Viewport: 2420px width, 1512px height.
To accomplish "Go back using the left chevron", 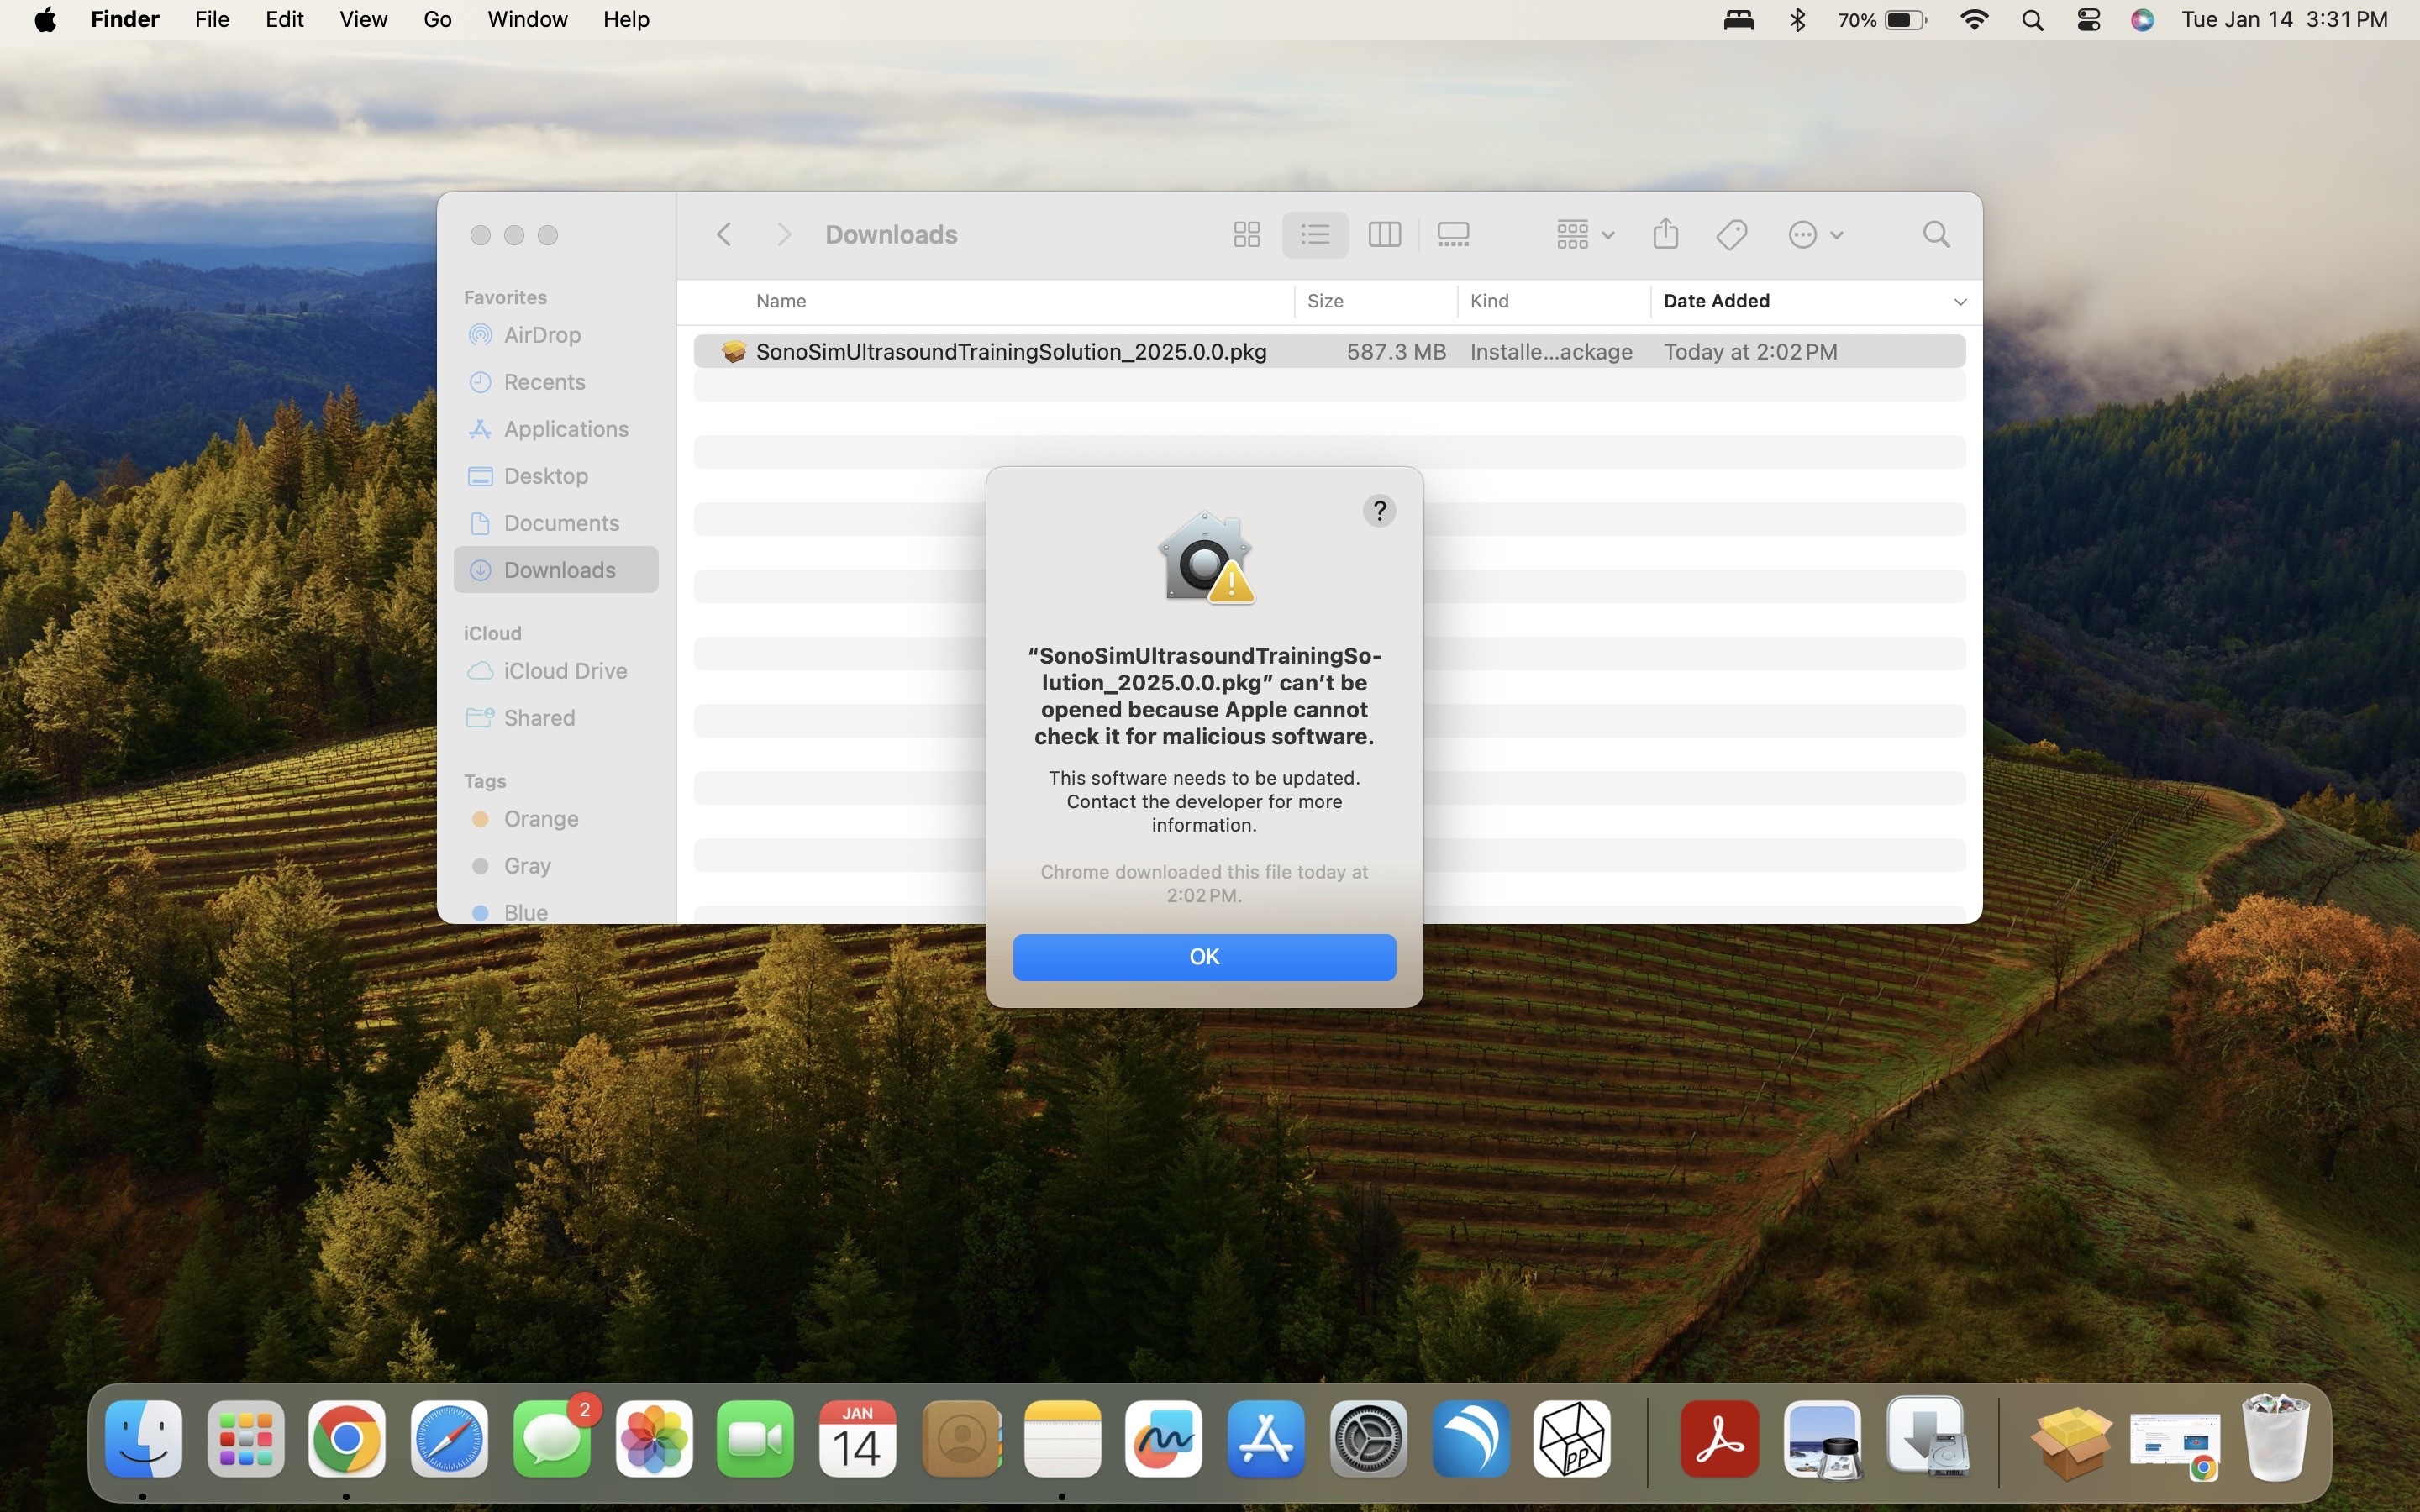I will (x=724, y=235).
